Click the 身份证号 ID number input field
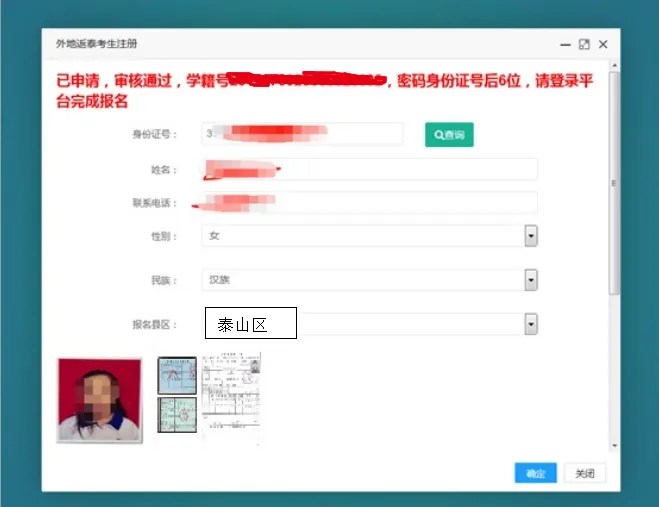This screenshot has height=507, width=659. [303, 134]
